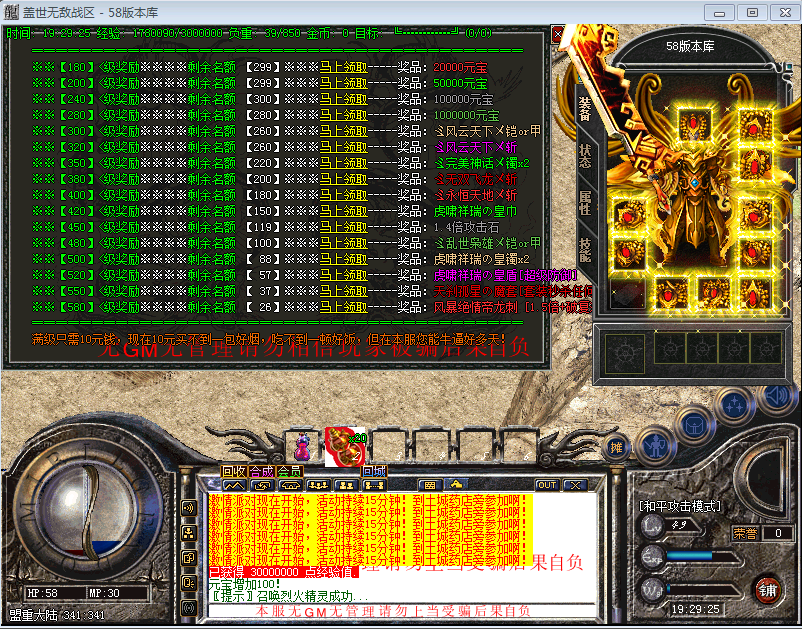This screenshot has height=629, width=802.
Task: Click the zigzag-line chat toolbar icon
Action: (234, 485)
